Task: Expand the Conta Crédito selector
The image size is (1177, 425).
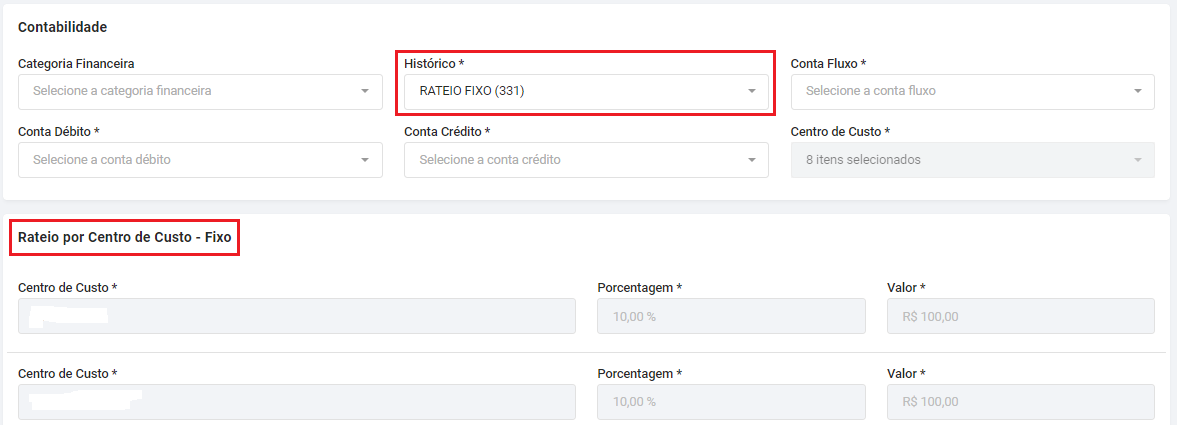Action: (575, 160)
